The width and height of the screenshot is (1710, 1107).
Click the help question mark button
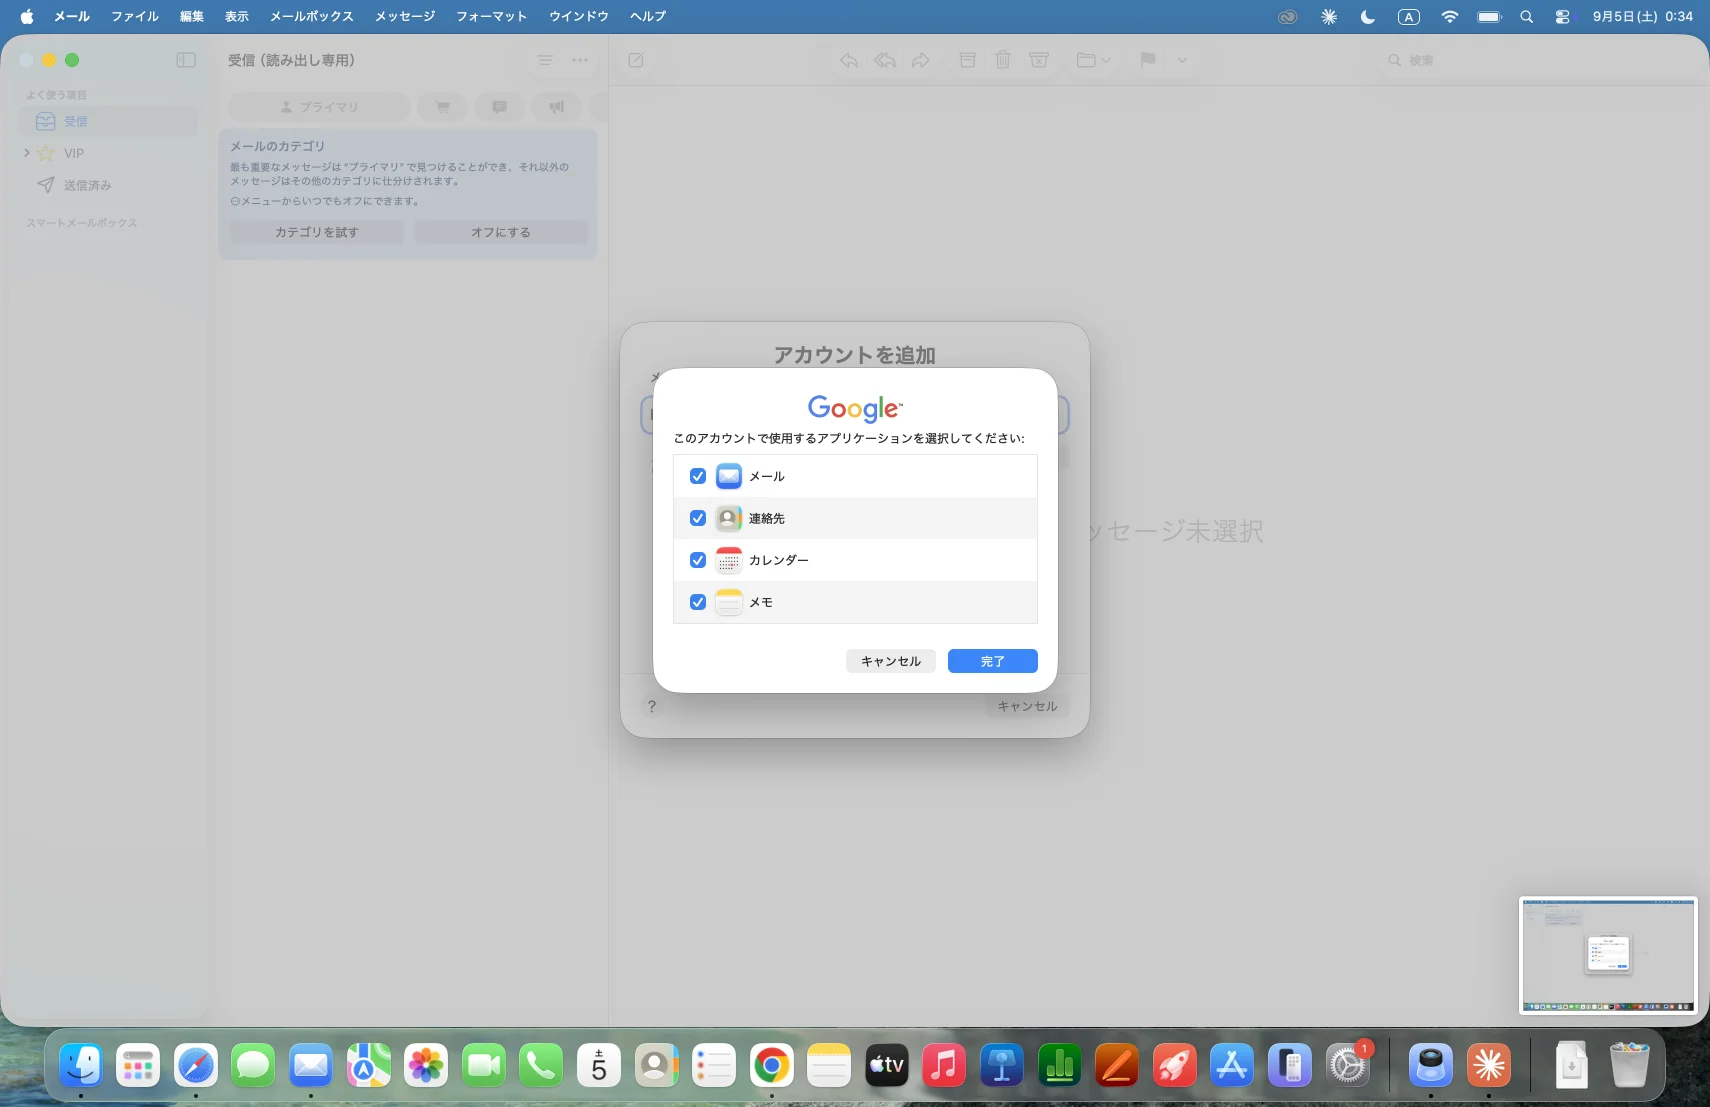(x=652, y=706)
